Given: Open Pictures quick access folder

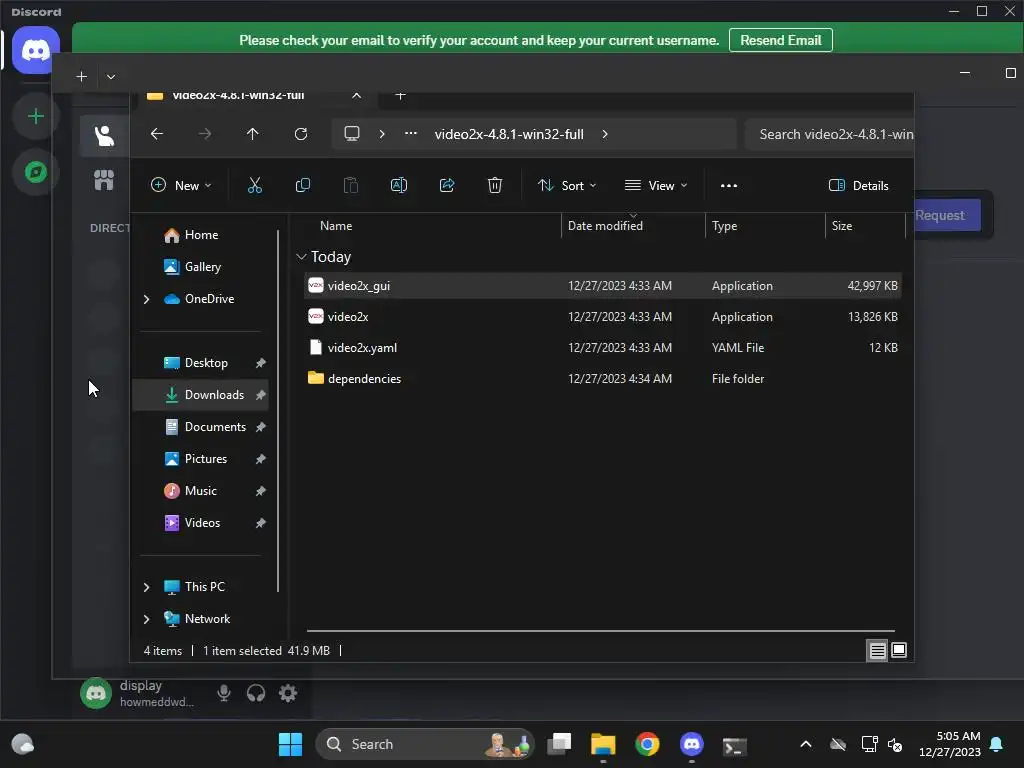Looking at the screenshot, I should click(205, 459).
